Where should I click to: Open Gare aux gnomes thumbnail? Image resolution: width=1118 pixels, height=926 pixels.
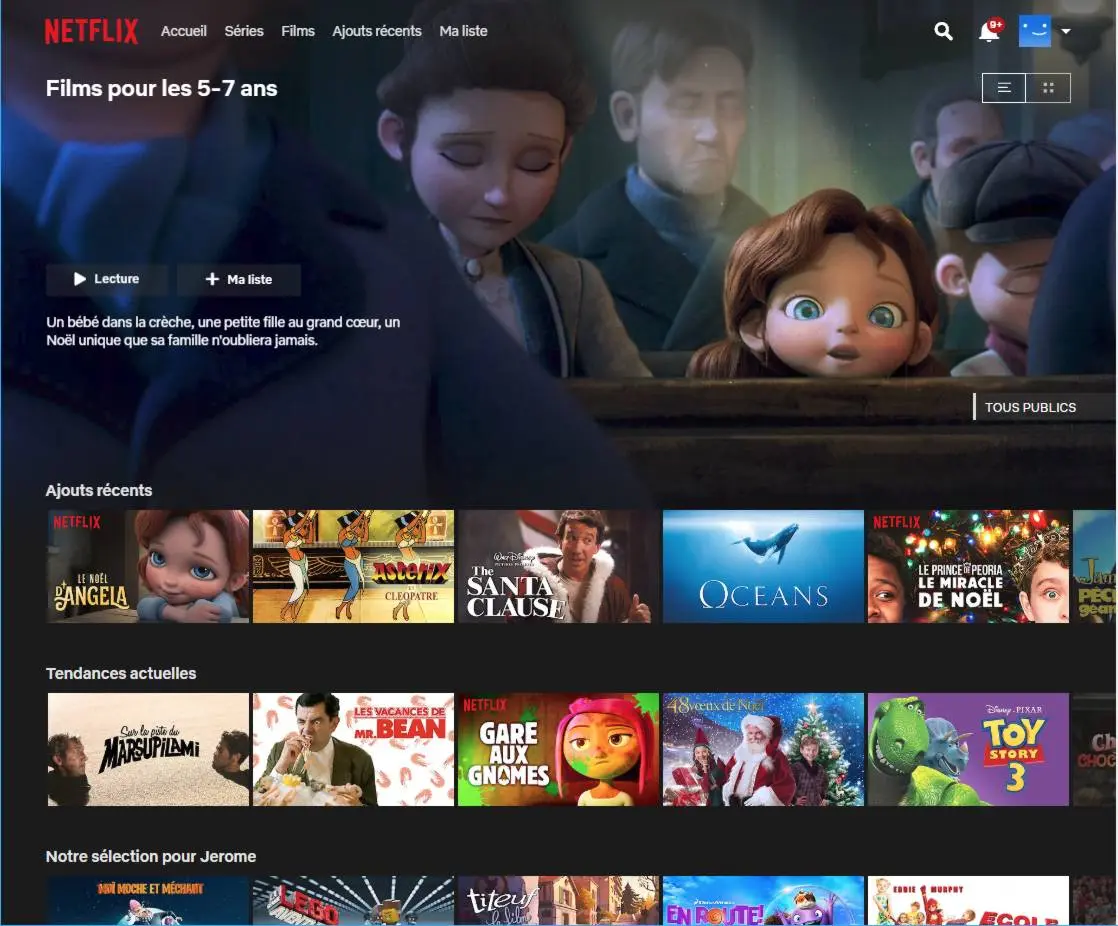pos(558,749)
